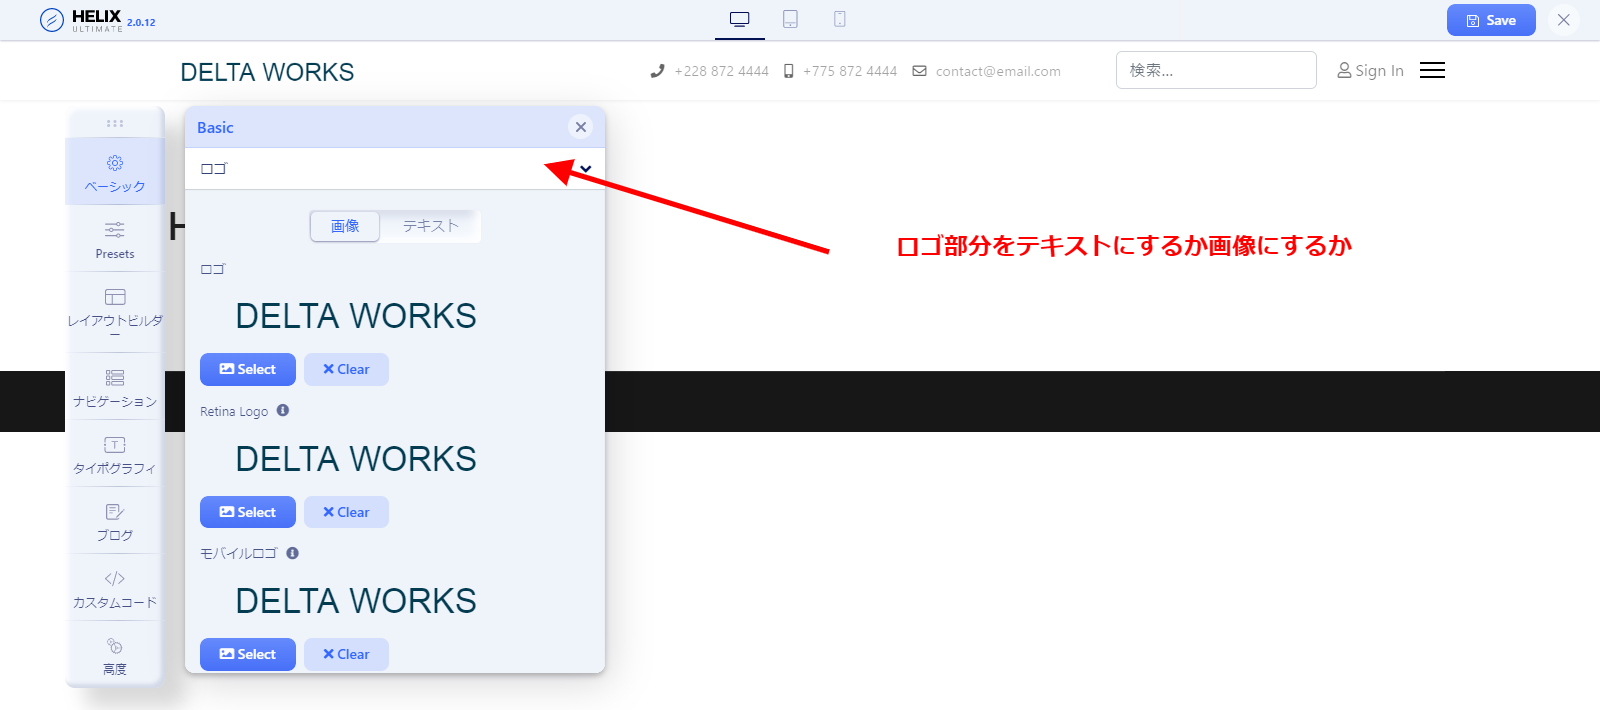
Task: Click the 検索 search input field
Action: click(1215, 70)
